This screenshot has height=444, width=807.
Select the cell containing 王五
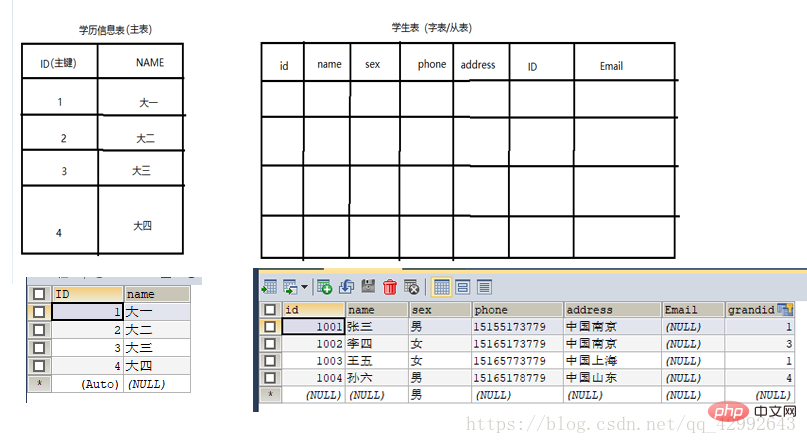pyautogui.click(x=377, y=360)
